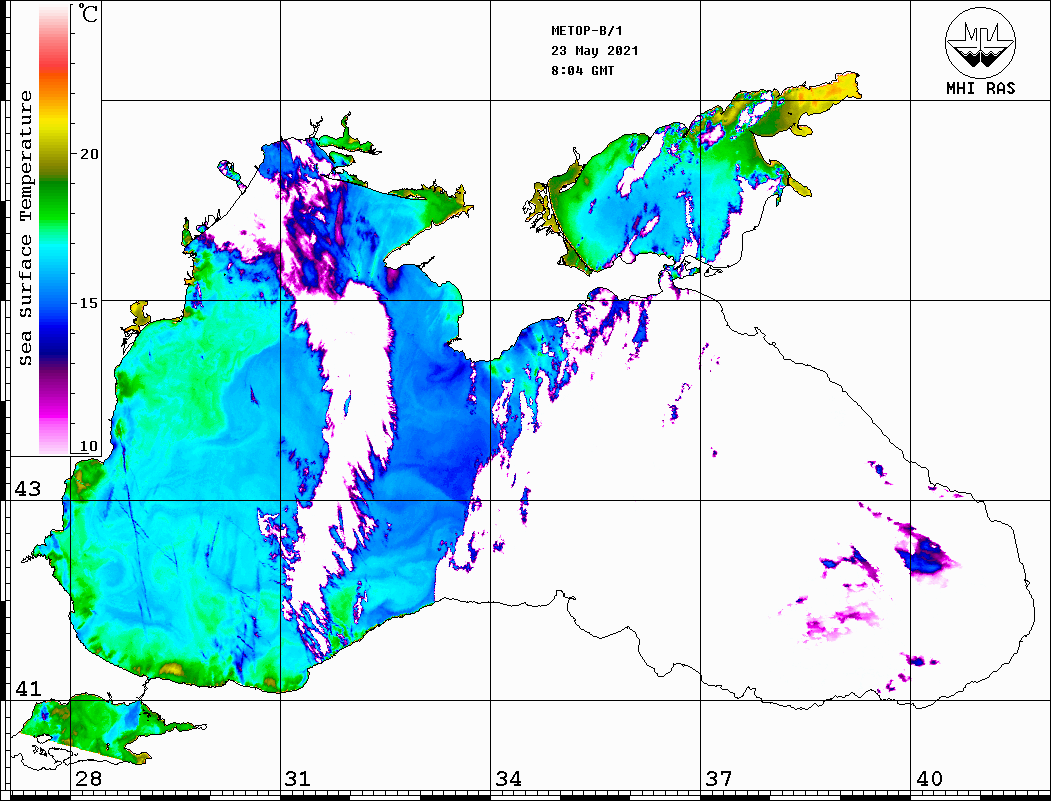
Task: Click longitude label 31
Action: tap(298, 778)
